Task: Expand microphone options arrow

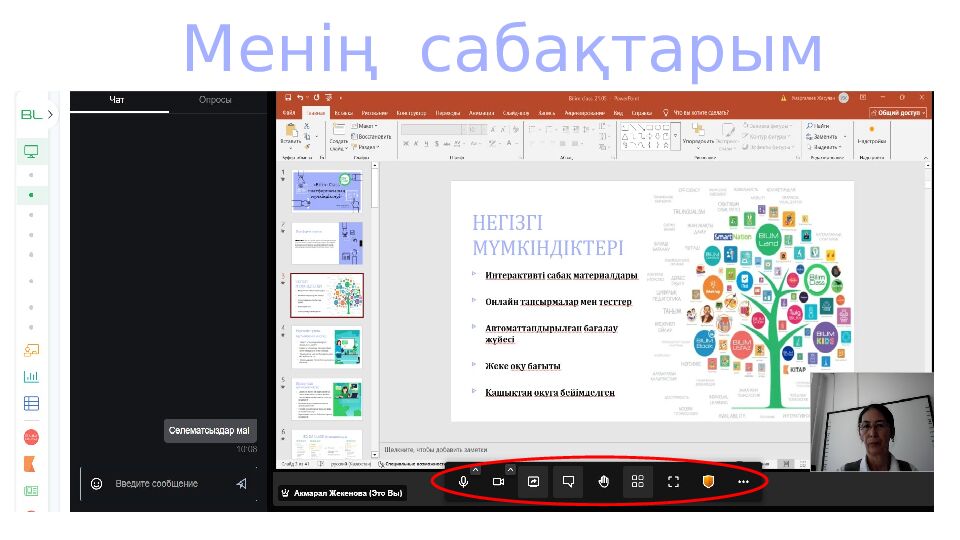Action: (x=475, y=469)
